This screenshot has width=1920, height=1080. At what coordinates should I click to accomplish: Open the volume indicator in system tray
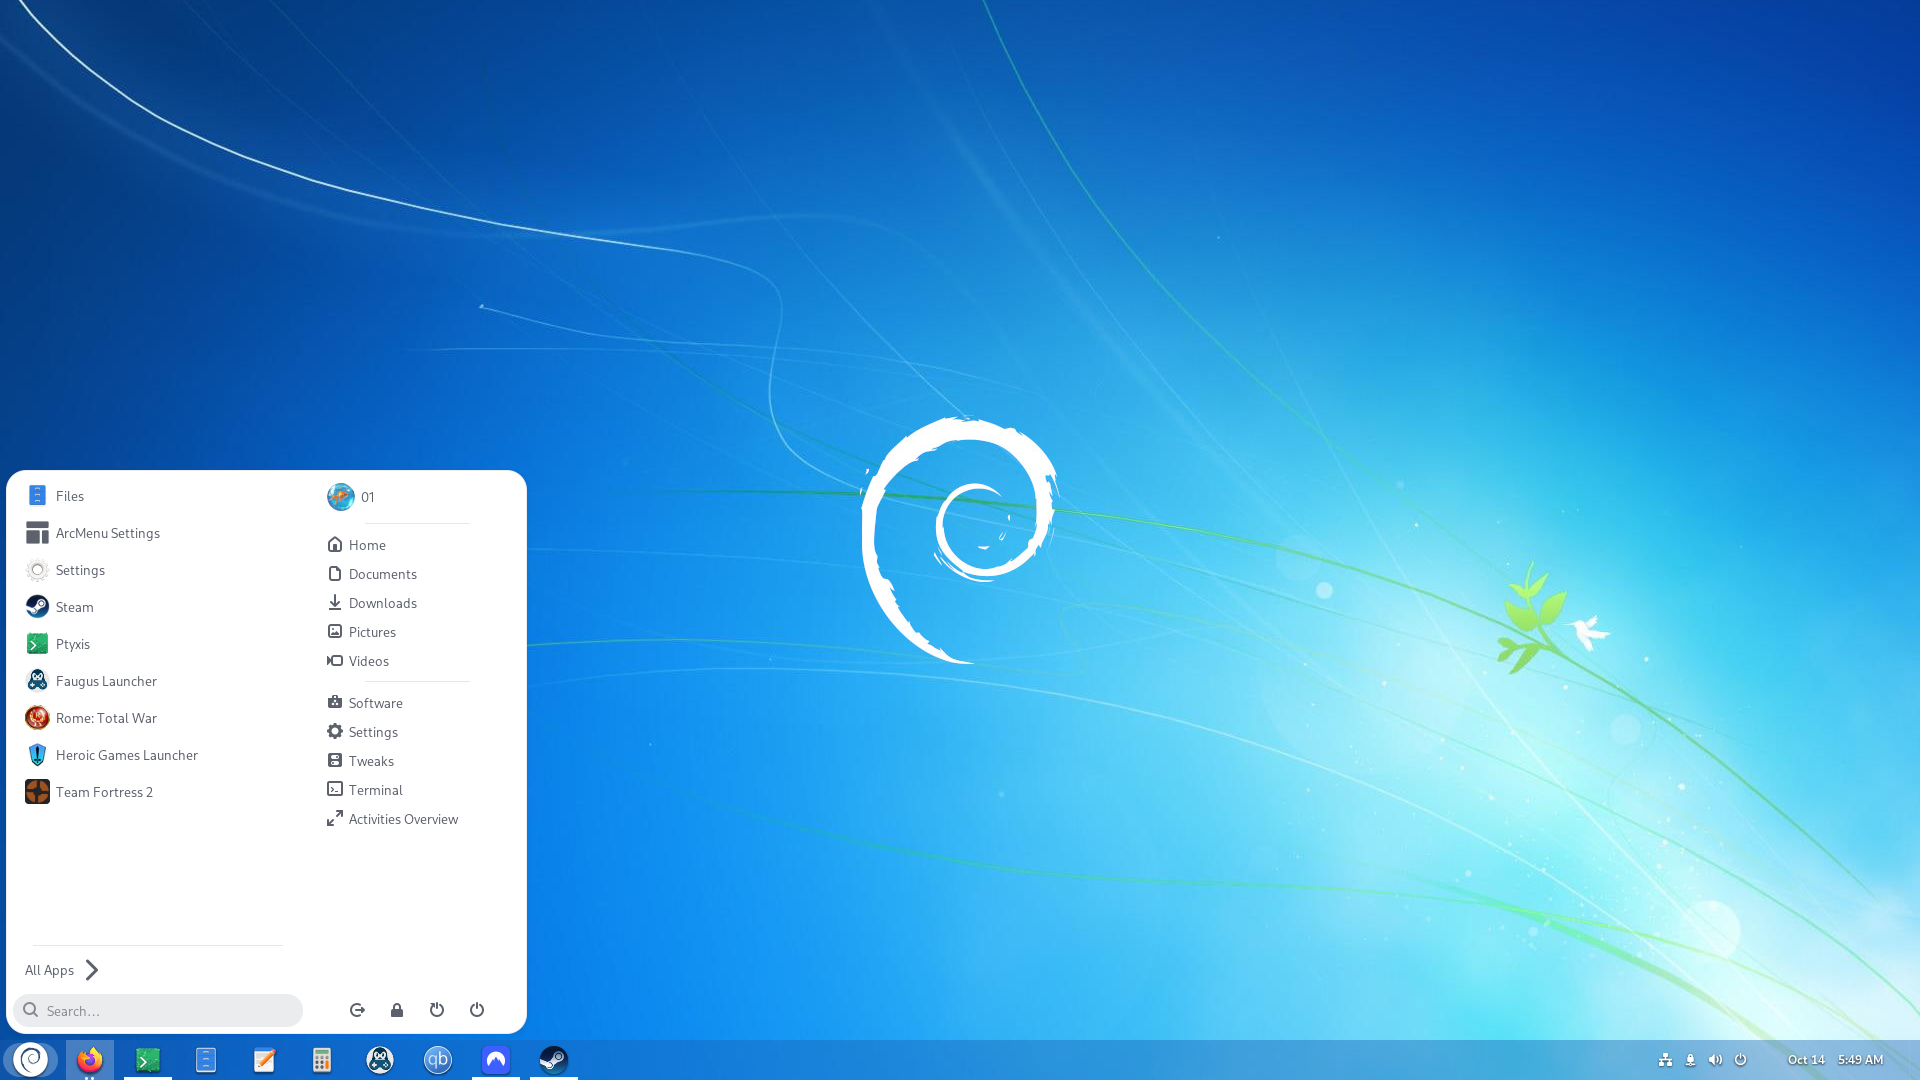1715,1059
